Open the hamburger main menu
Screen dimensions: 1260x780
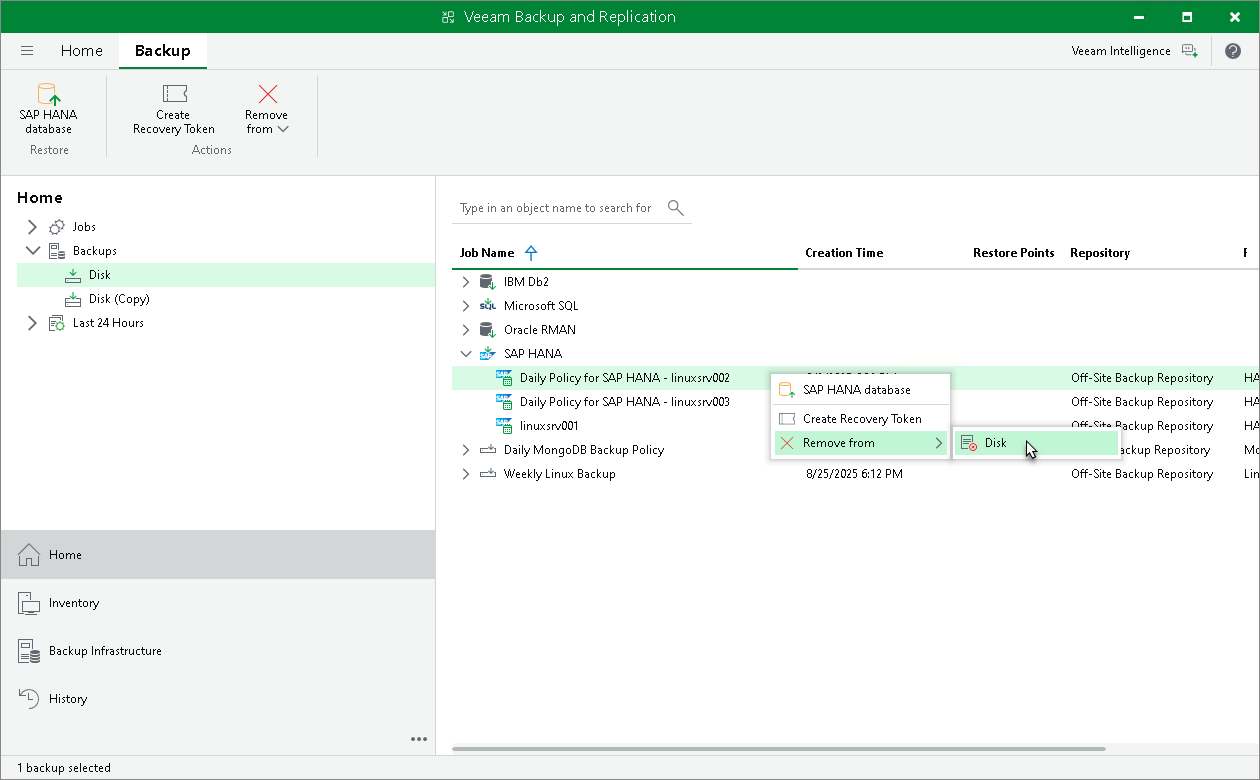tap(27, 51)
